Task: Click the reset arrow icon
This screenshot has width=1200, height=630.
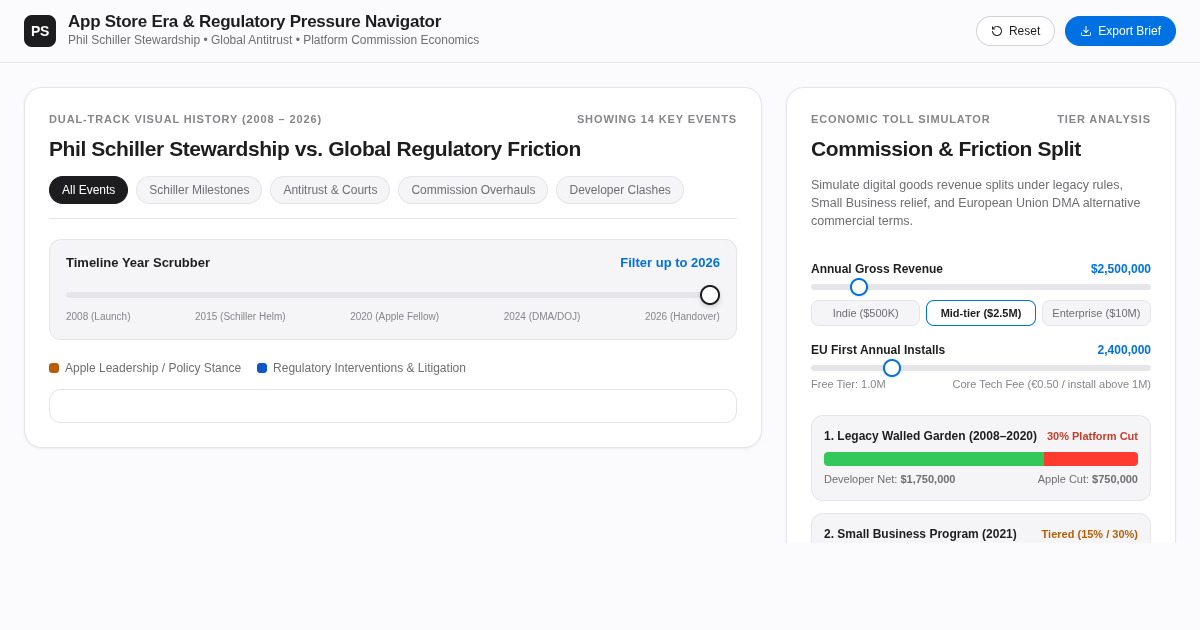Action: click(997, 31)
